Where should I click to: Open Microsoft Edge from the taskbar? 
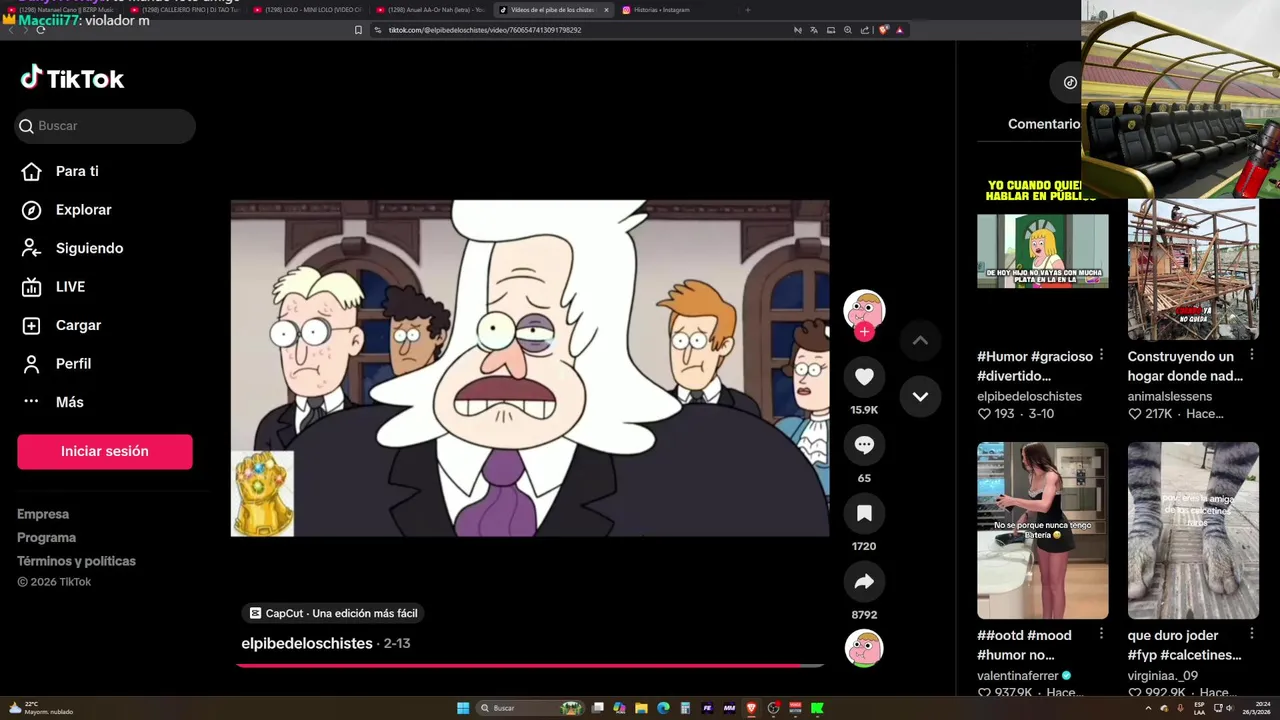coord(663,708)
